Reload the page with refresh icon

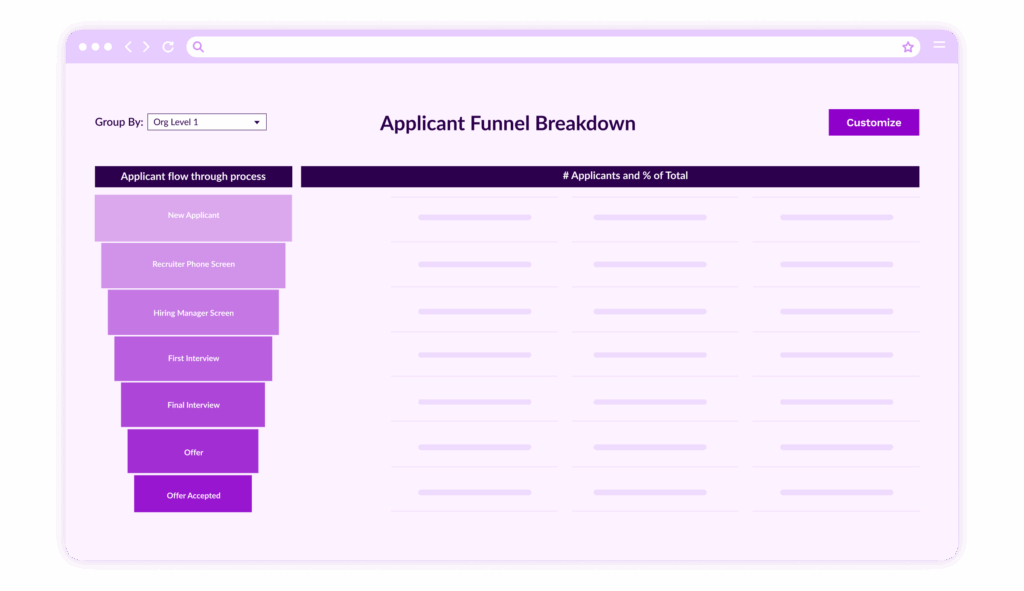[x=168, y=47]
